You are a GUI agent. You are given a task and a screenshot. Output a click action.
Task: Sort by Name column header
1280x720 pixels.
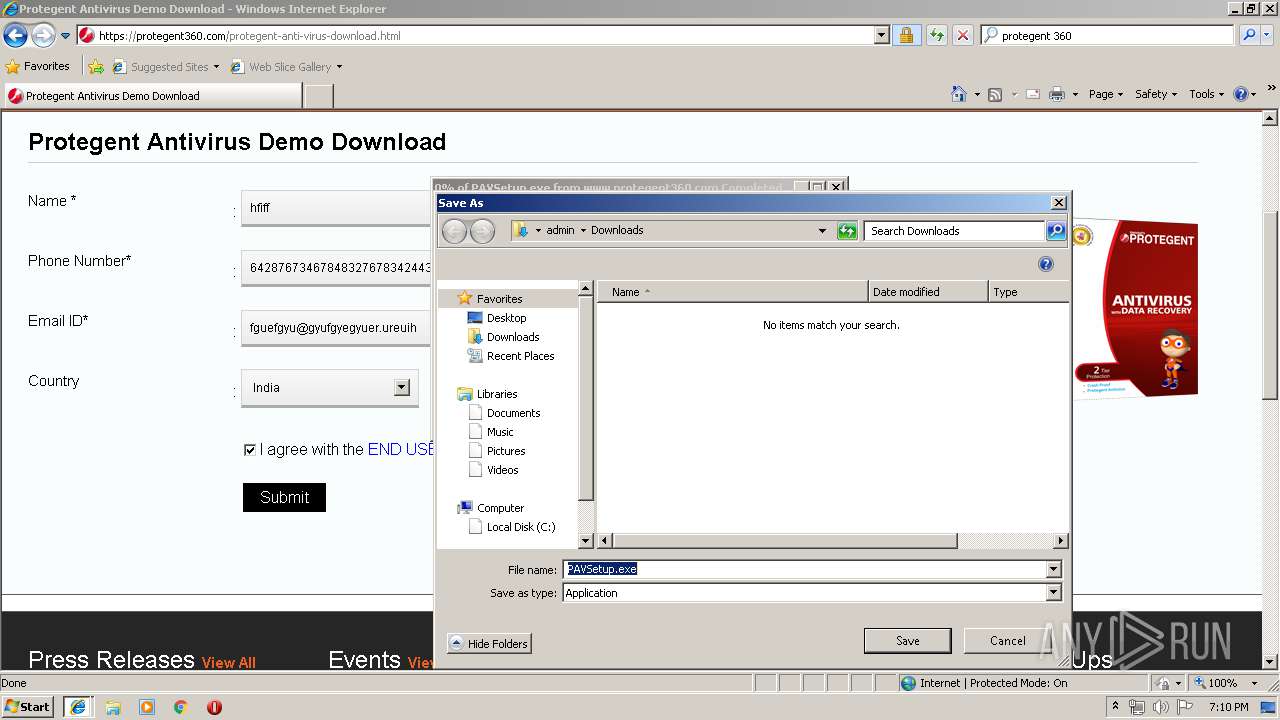[x=732, y=292]
